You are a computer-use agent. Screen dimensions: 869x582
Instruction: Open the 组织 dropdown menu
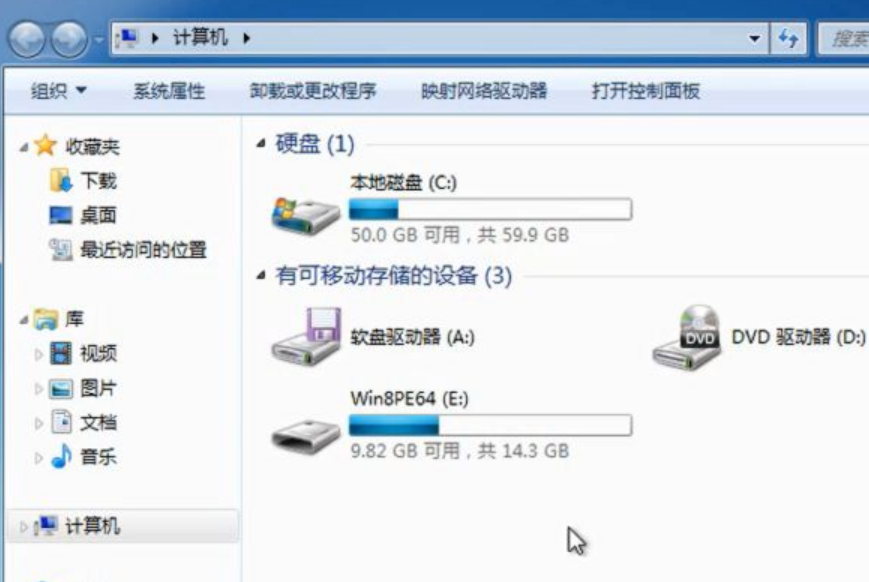coord(58,90)
